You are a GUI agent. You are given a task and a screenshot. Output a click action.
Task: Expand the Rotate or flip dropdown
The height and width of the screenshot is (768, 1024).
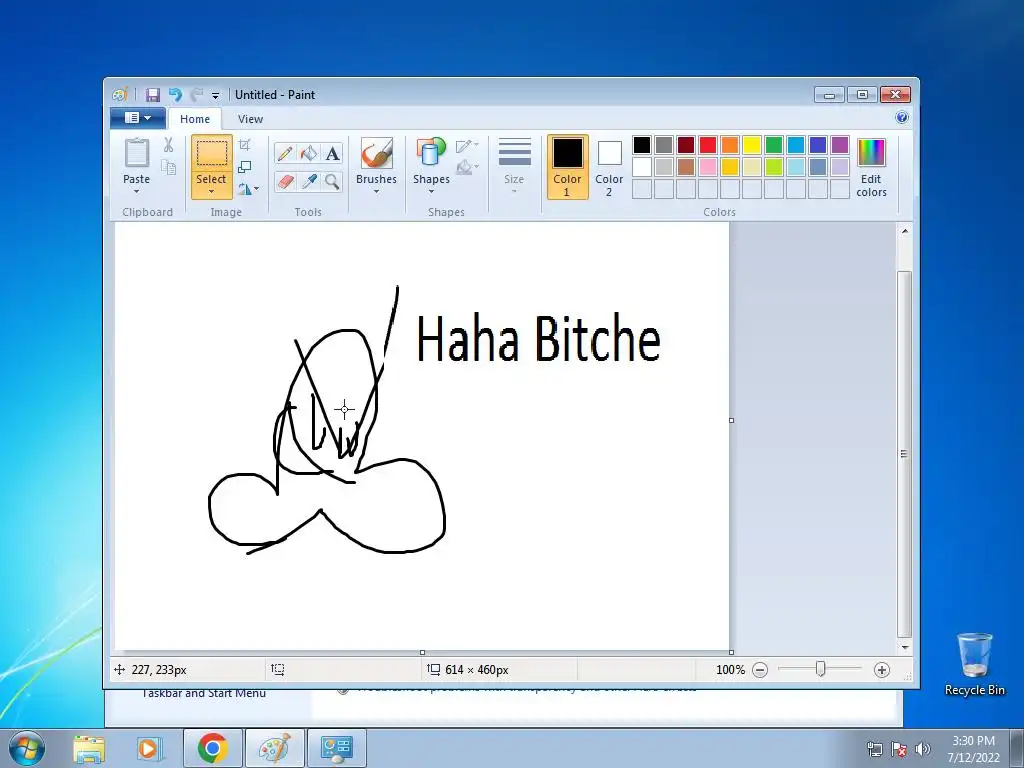[248, 189]
